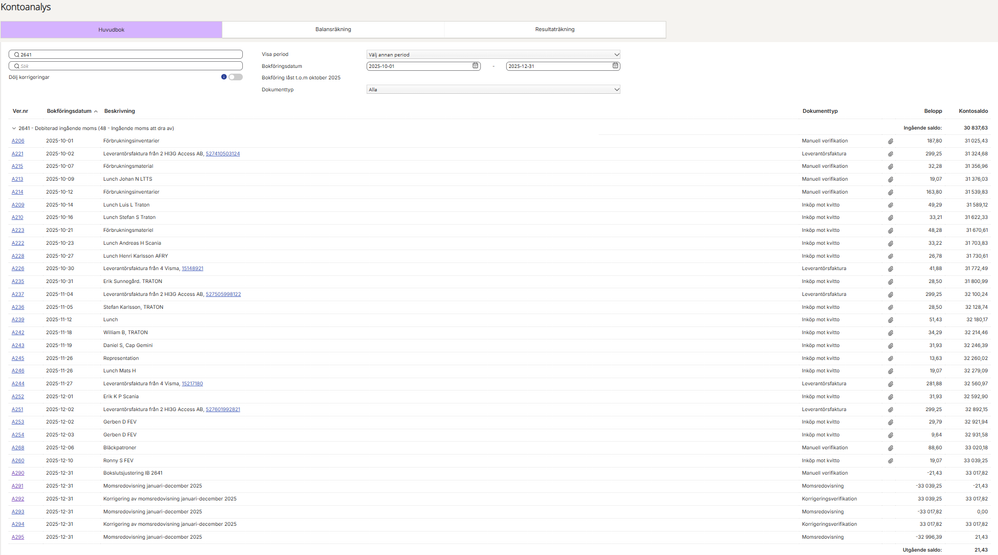Open attachment paperclip for verification A236
998x555 pixels.
point(890,307)
